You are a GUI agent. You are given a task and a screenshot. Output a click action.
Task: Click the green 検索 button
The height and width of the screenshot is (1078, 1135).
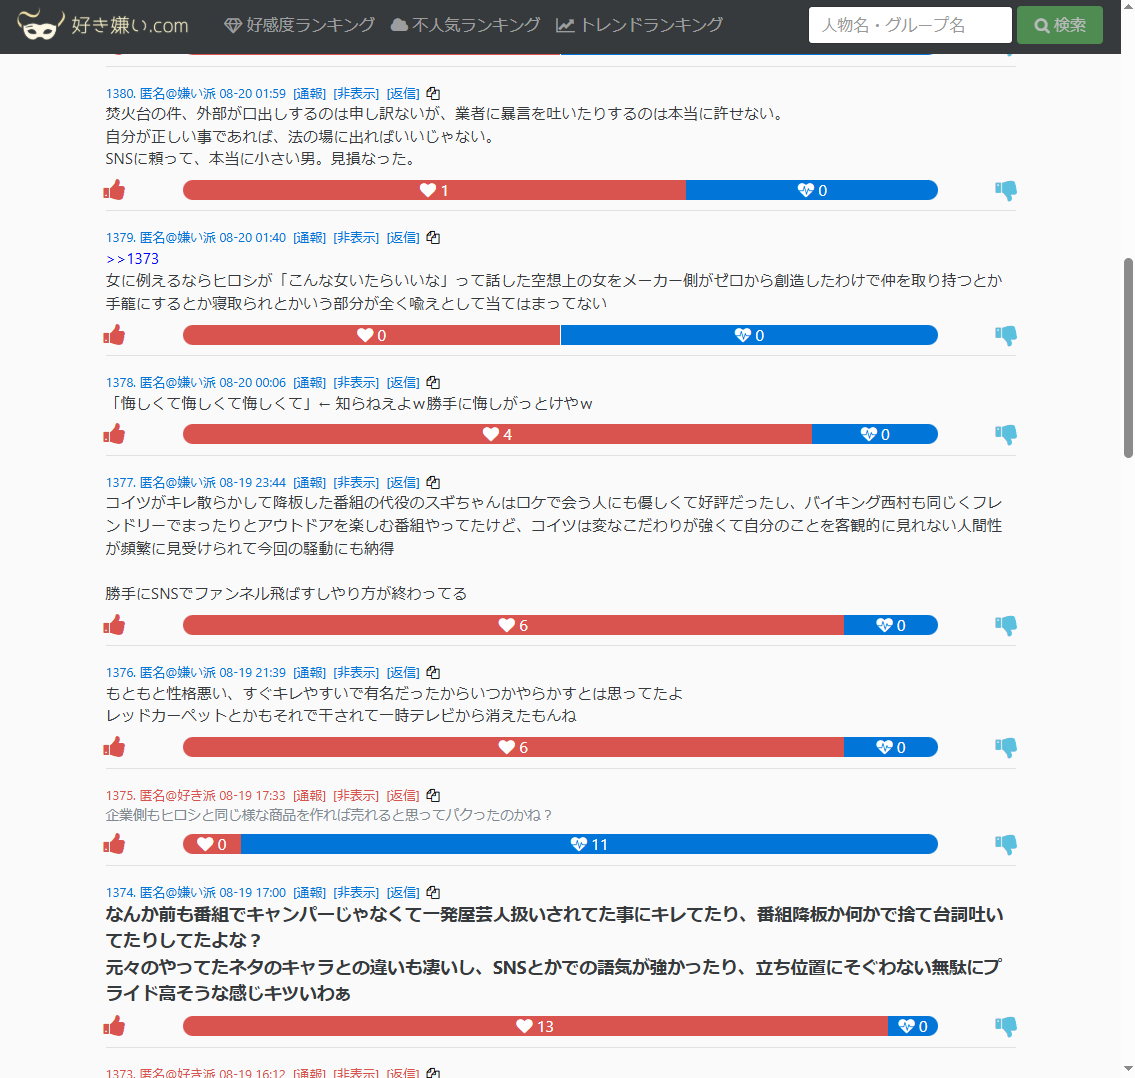[1060, 25]
